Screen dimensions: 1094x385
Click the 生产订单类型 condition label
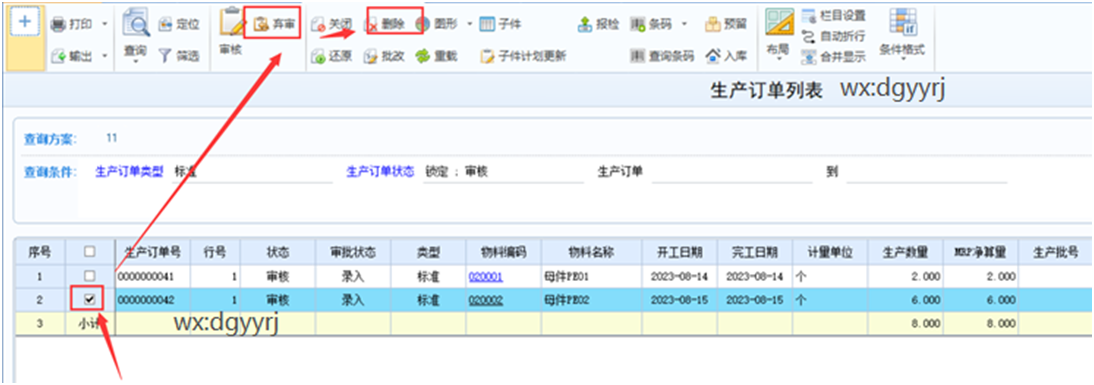[129, 172]
